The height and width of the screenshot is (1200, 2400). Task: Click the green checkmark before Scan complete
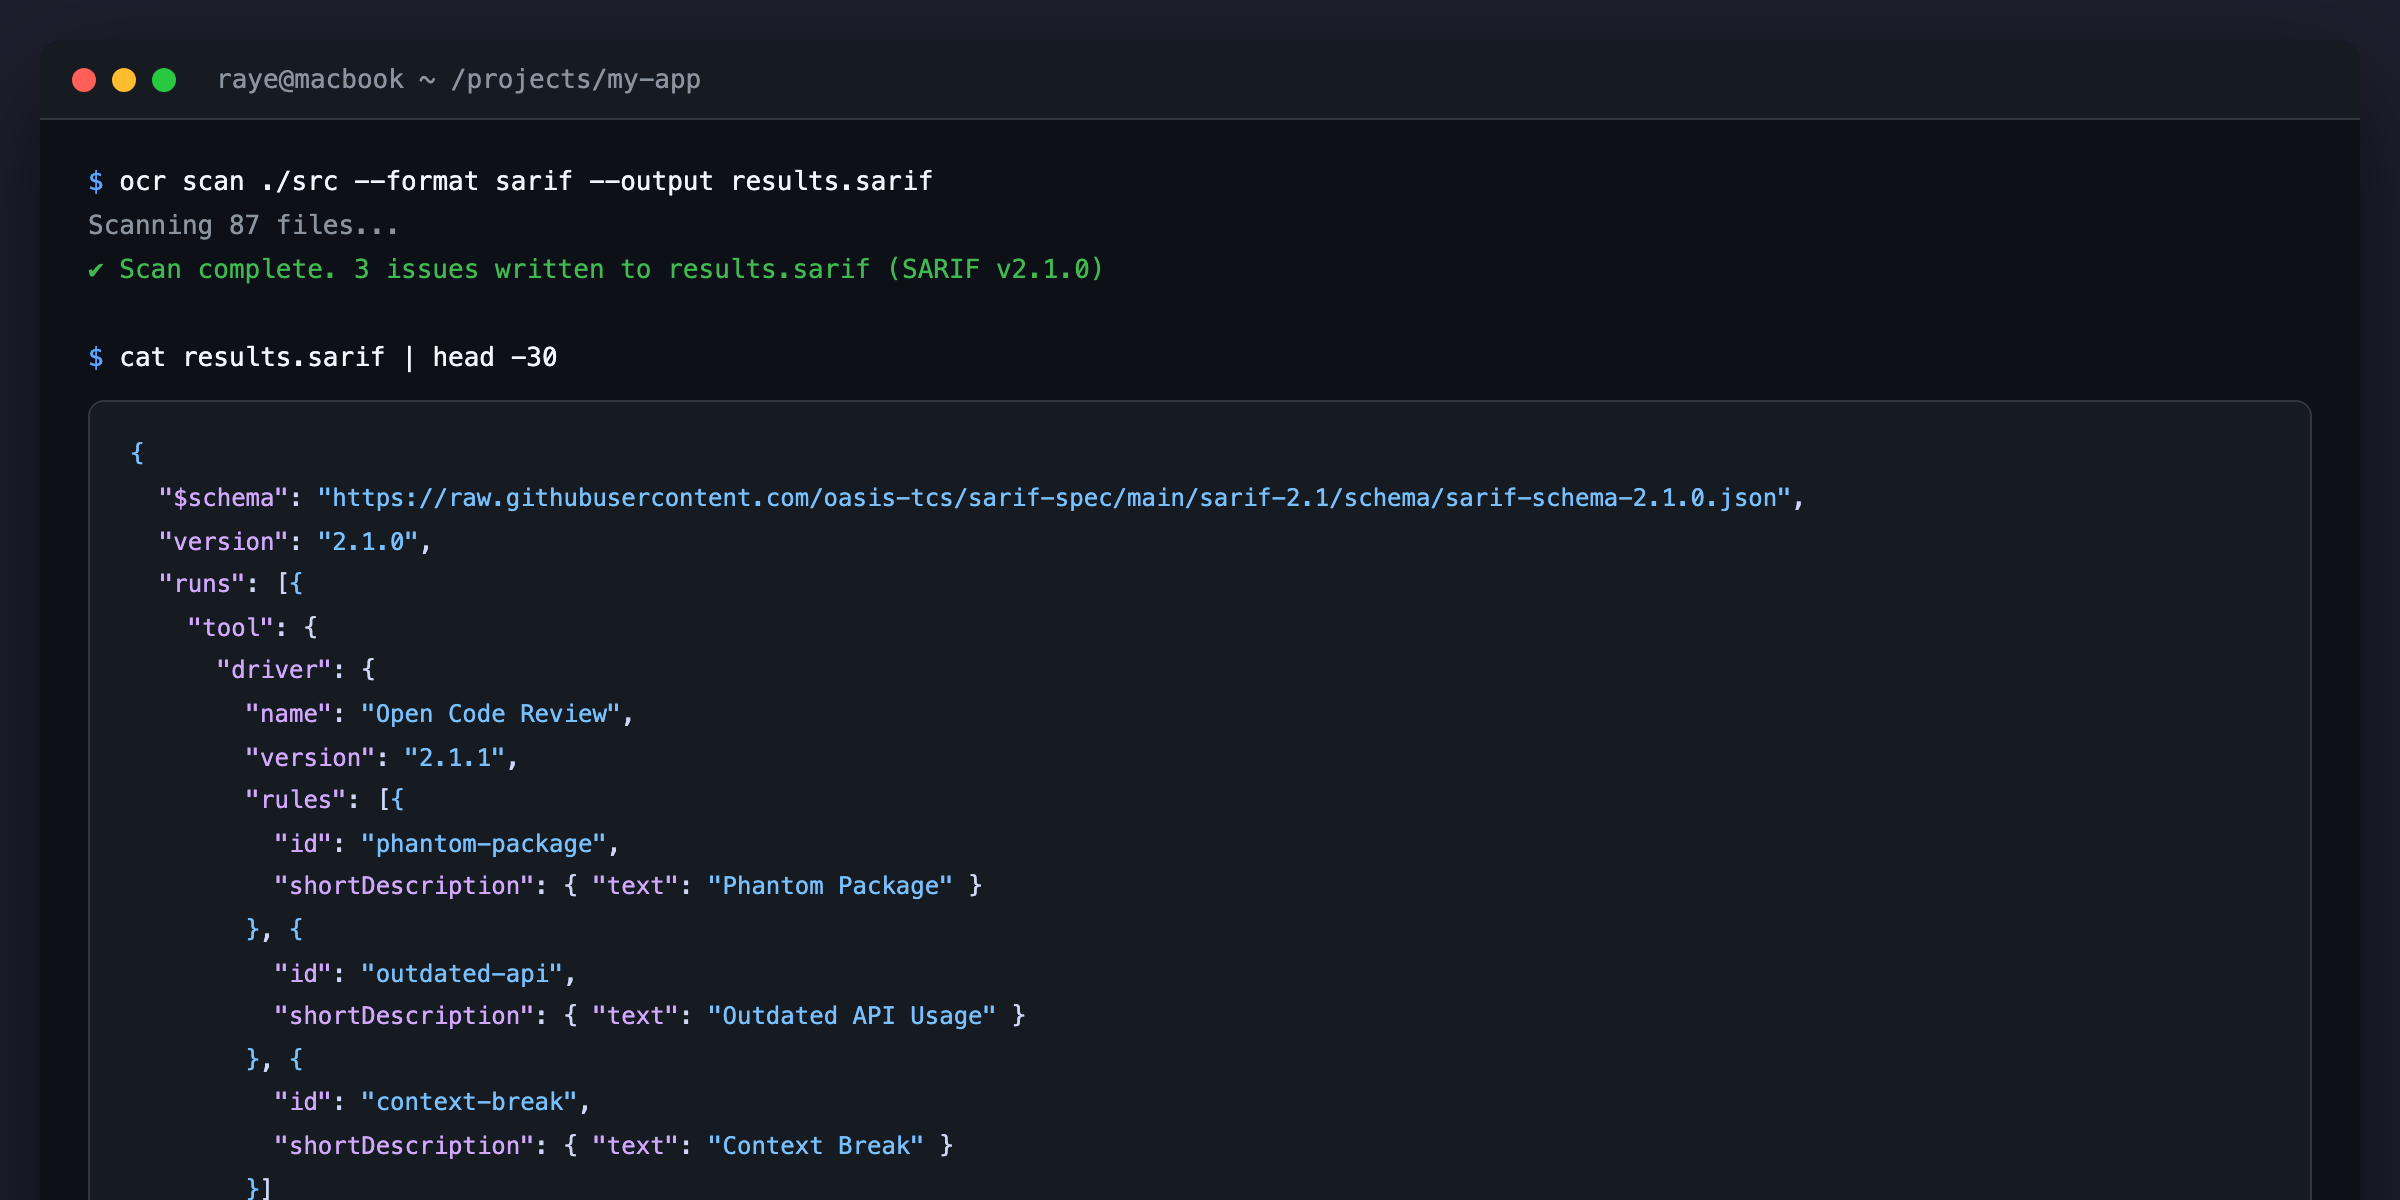click(x=96, y=268)
